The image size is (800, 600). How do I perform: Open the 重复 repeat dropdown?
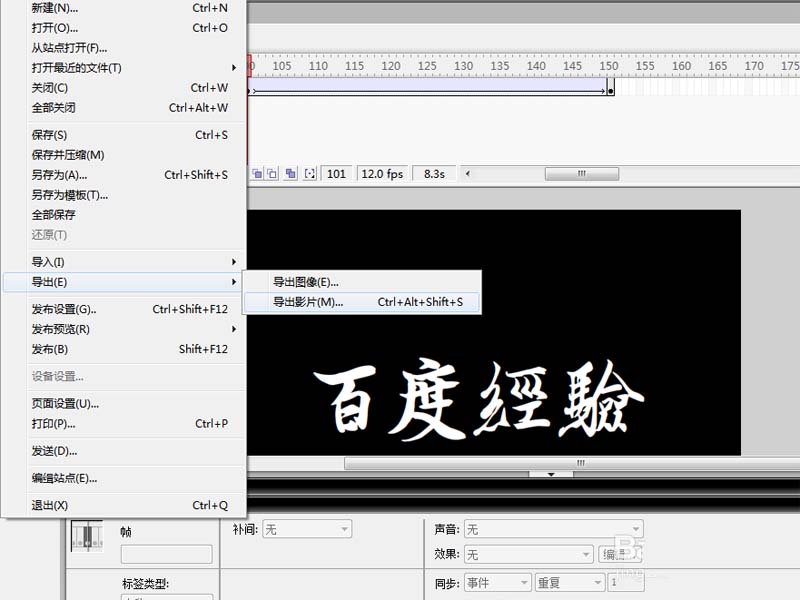pyautogui.click(x=569, y=582)
